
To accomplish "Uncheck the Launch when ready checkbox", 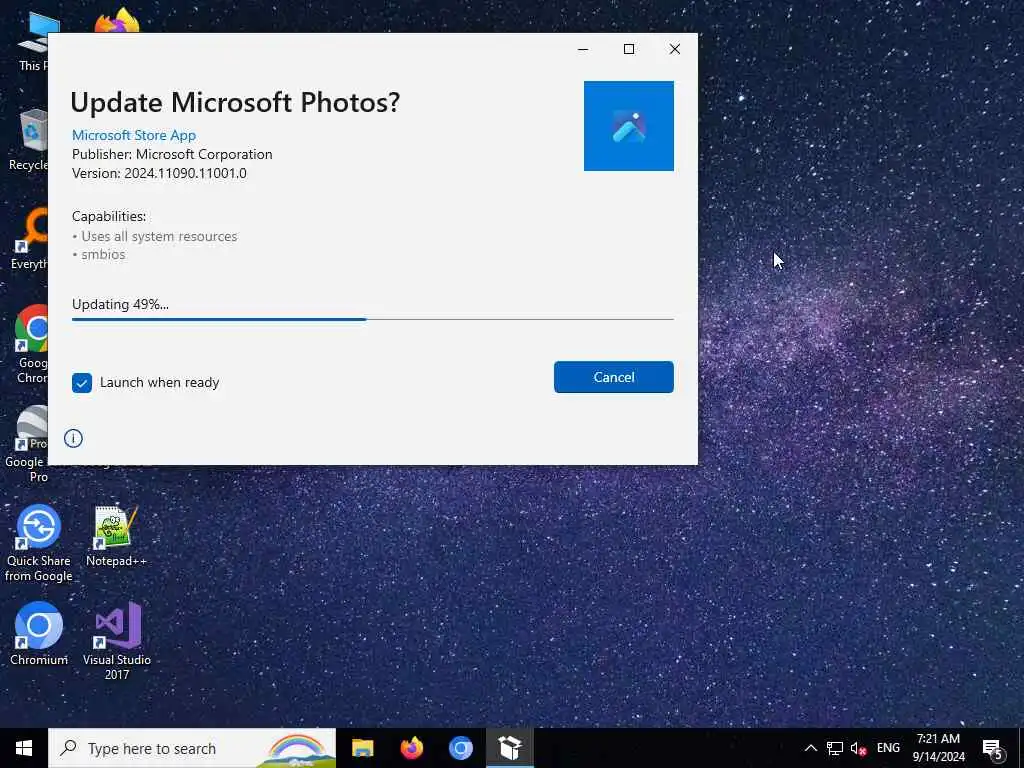I will click(82, 383).
